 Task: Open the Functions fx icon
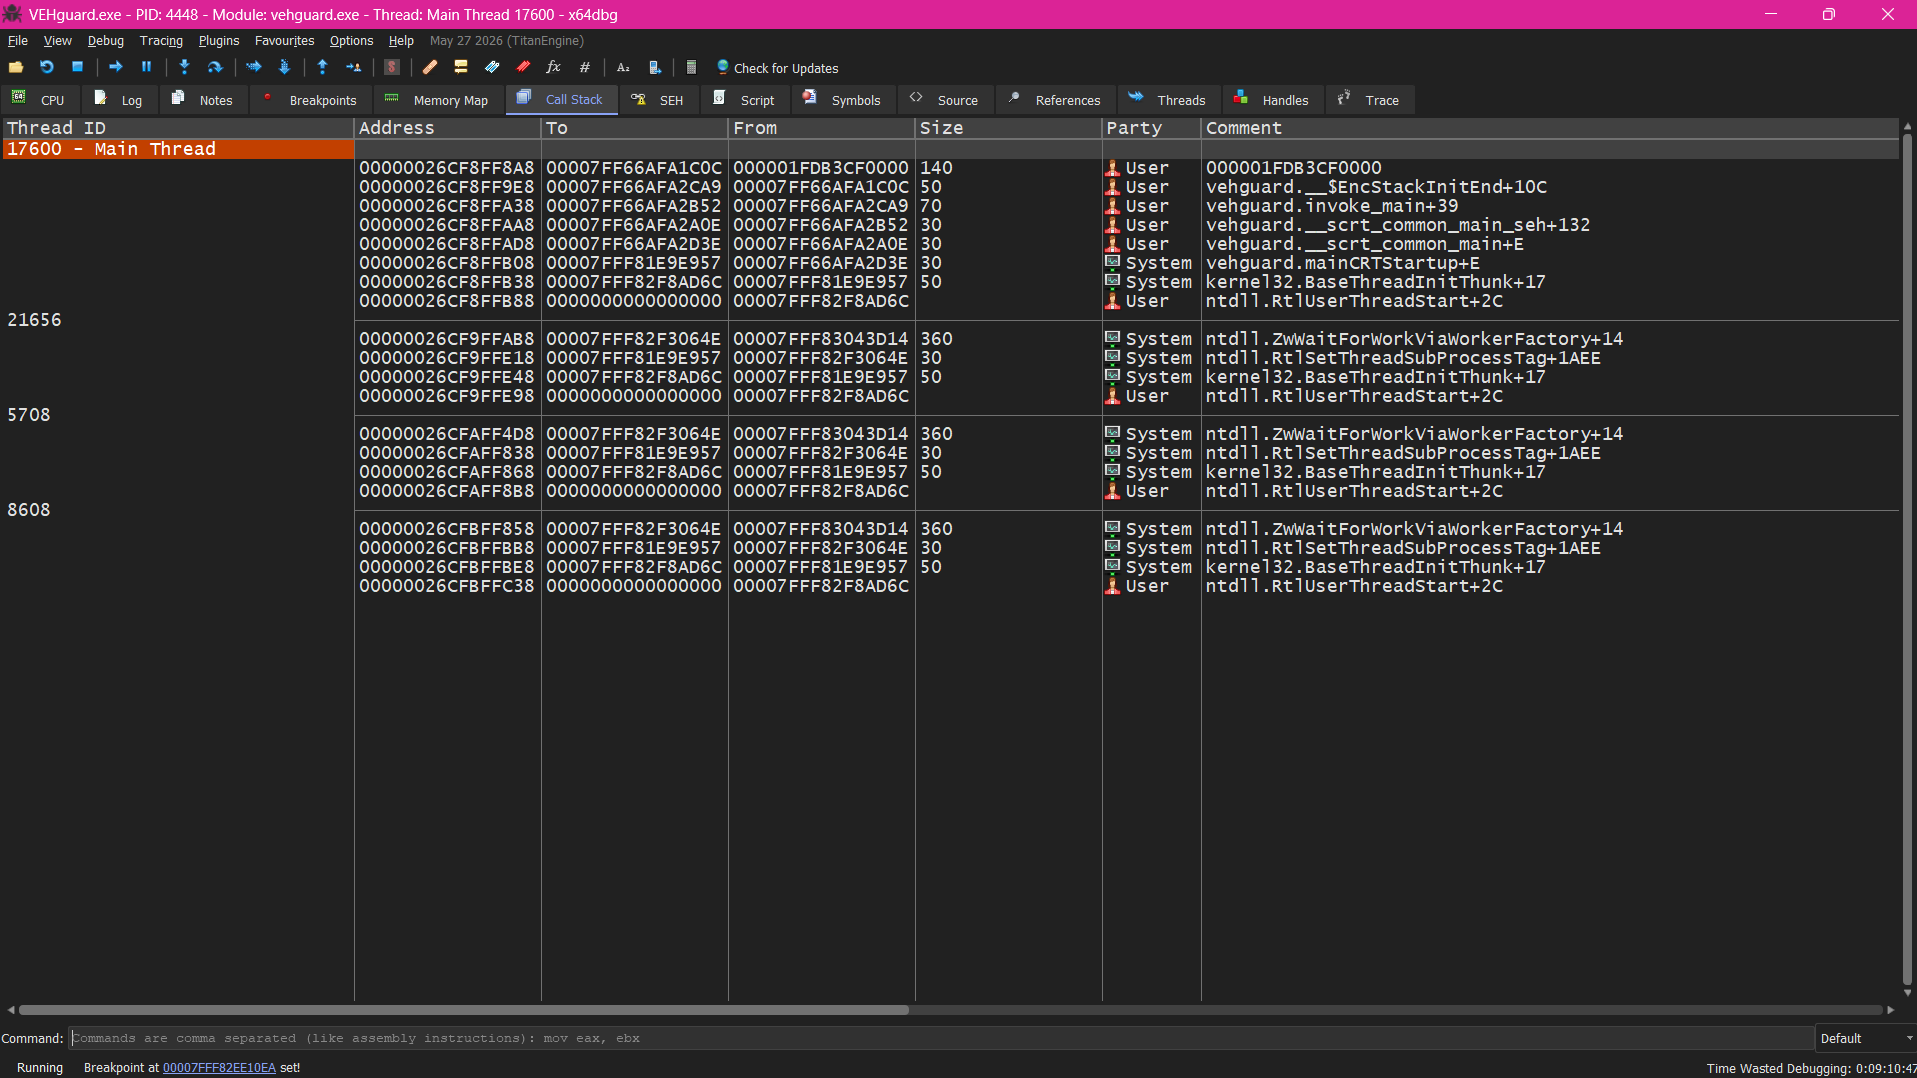tap(554, 67)
